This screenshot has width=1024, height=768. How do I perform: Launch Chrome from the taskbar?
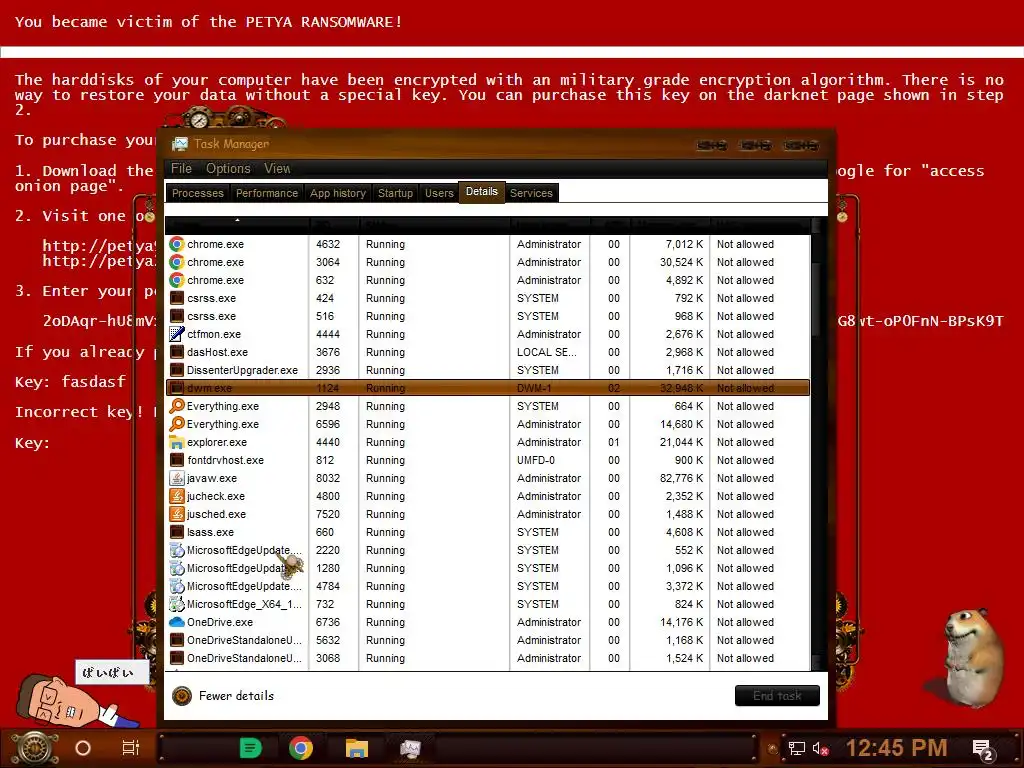tap(300, 748)
